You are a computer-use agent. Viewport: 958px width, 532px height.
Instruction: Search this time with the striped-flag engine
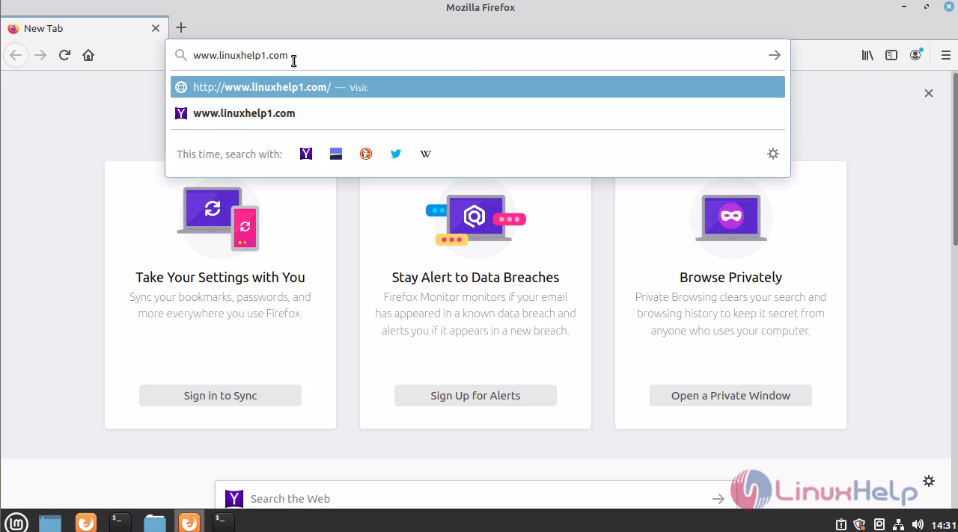pyautogui.click(x=335, y=154)
